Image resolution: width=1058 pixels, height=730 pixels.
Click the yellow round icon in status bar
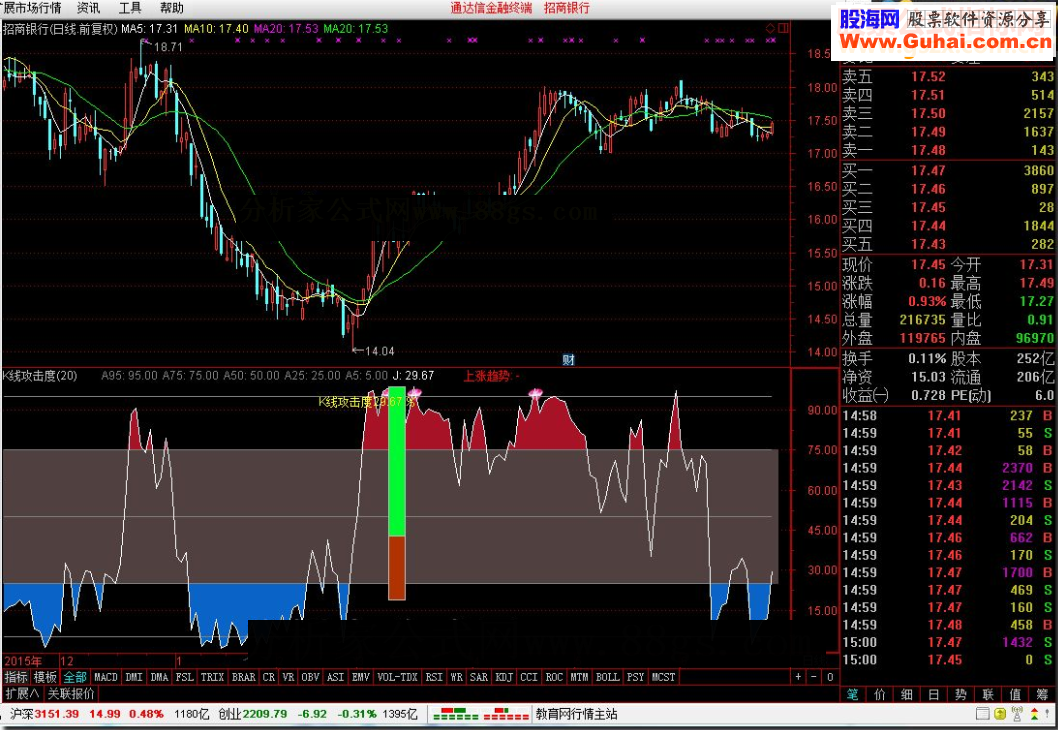pyautogui.click(x=1000, y=714)
